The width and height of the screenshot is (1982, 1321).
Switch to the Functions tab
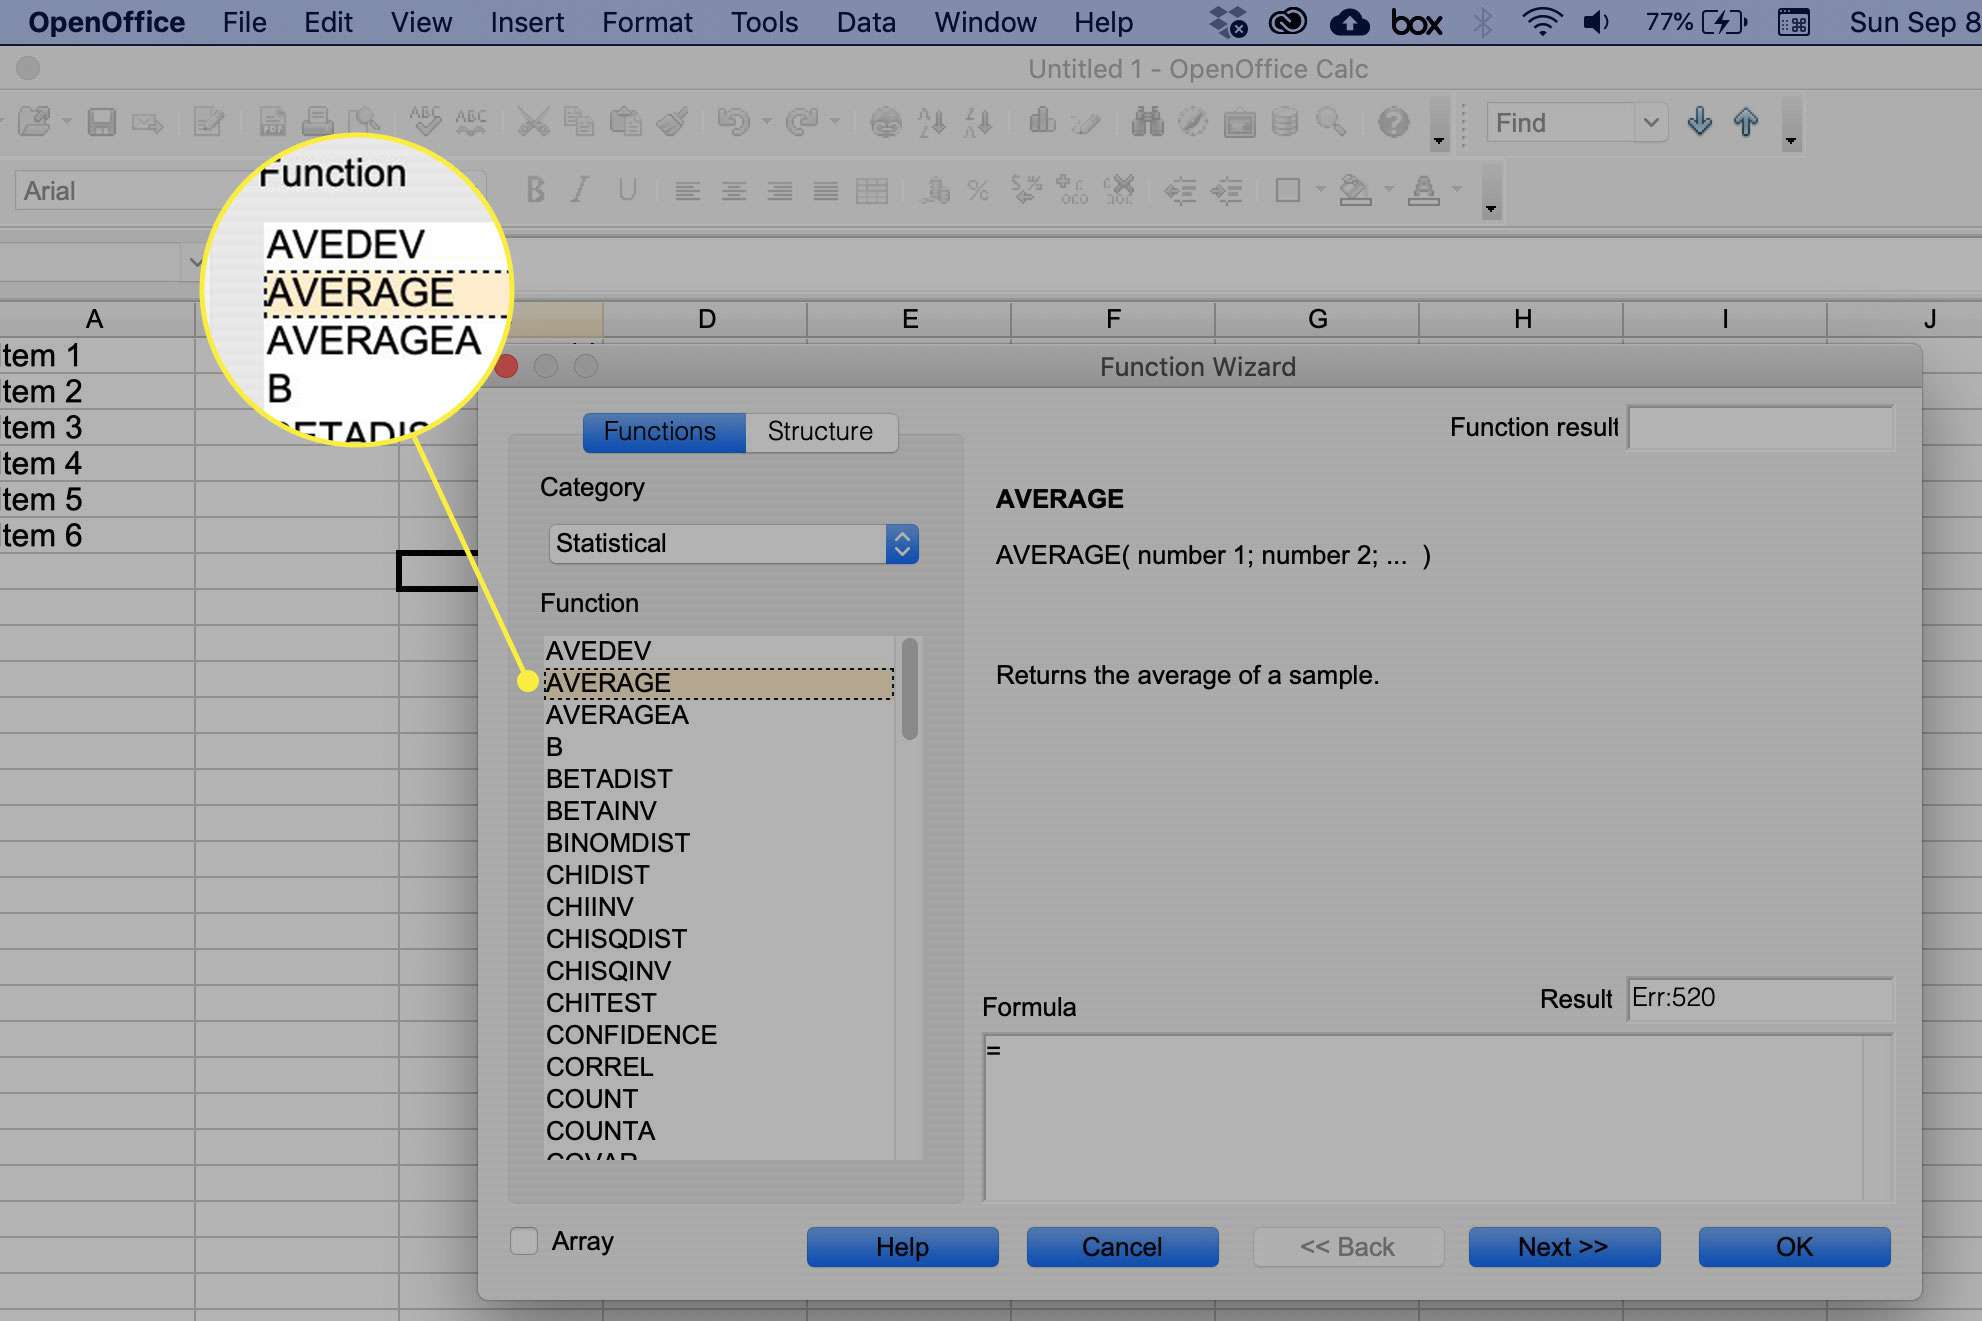point(657,431)
